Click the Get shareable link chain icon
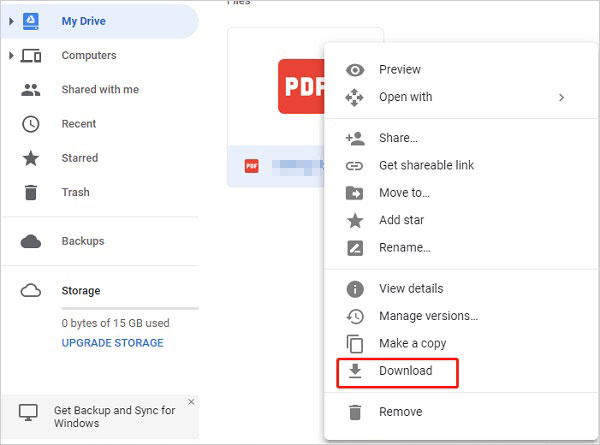The width and height of the screenshot is (600, 445). (354, 166)
